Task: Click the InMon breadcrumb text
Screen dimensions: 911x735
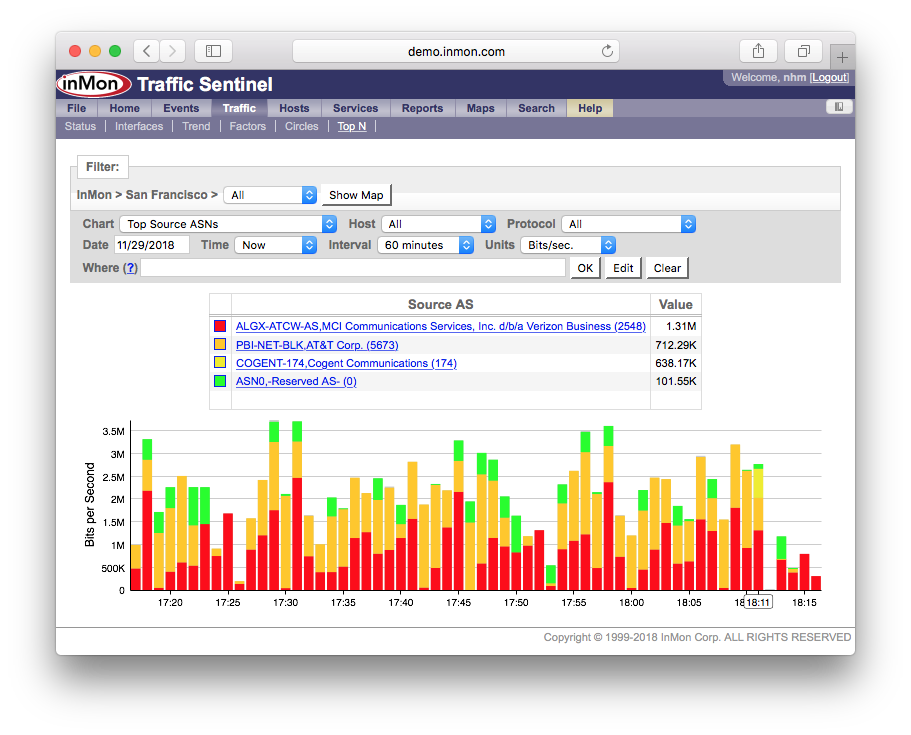Action: (x=94, y=195)
